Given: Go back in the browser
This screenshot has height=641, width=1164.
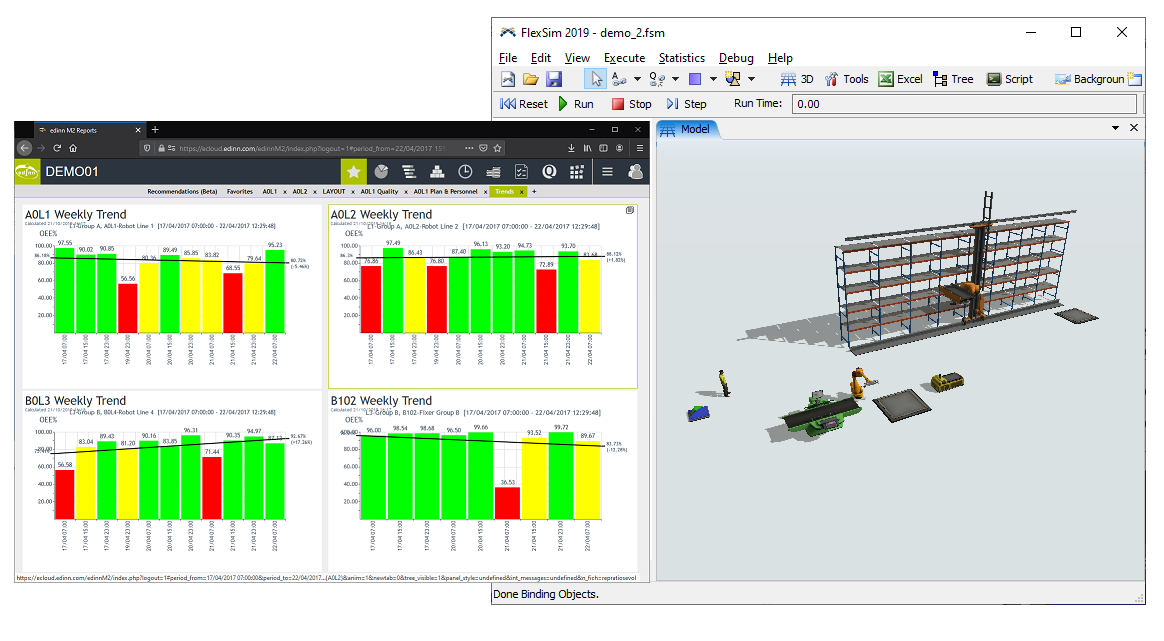Looking at the screenshot, I should [x=24, y=148].
